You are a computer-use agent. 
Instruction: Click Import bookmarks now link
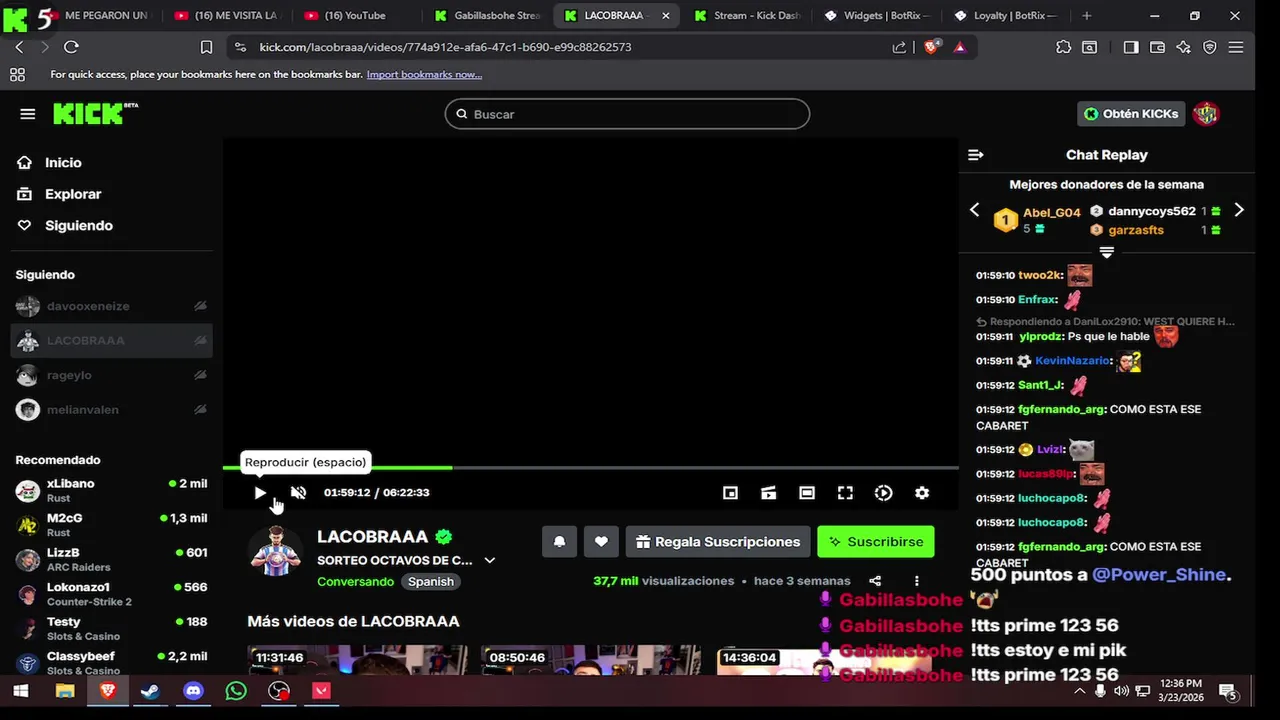424,75
